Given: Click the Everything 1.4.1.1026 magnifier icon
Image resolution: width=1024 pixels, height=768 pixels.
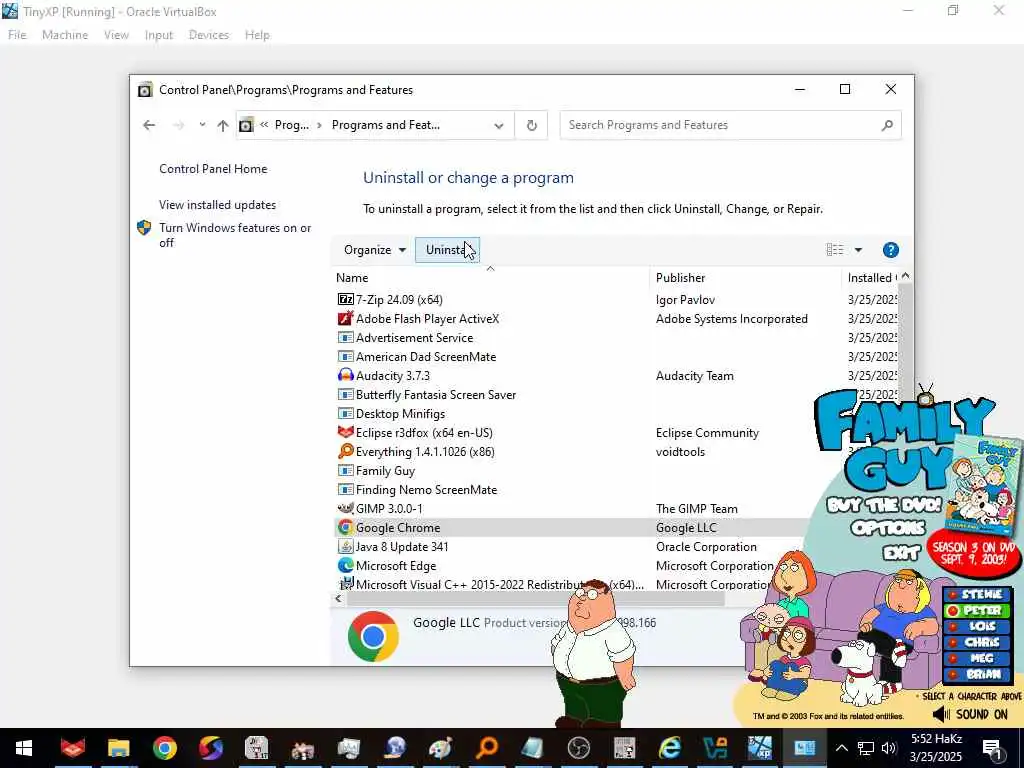Looking at the screenshot, I should 345,451.
